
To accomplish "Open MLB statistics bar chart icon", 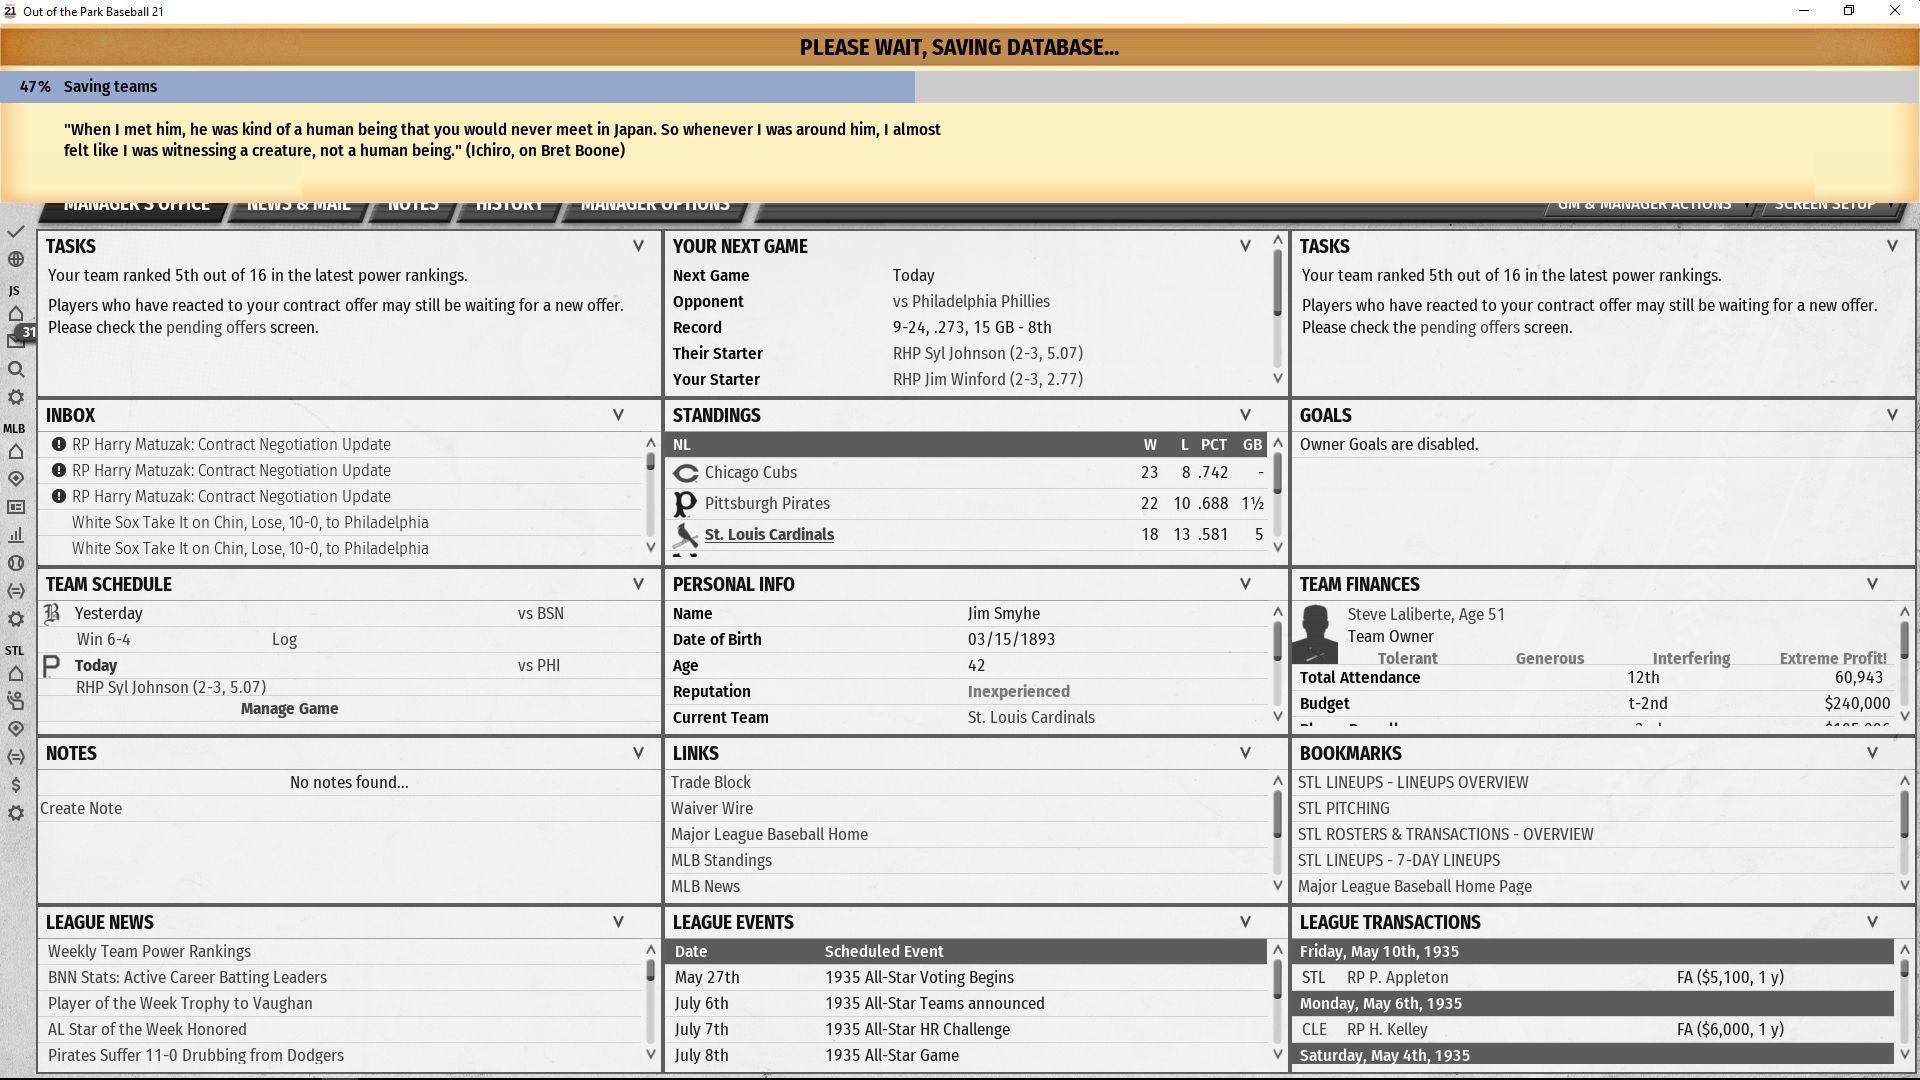I will click(15, 535).
